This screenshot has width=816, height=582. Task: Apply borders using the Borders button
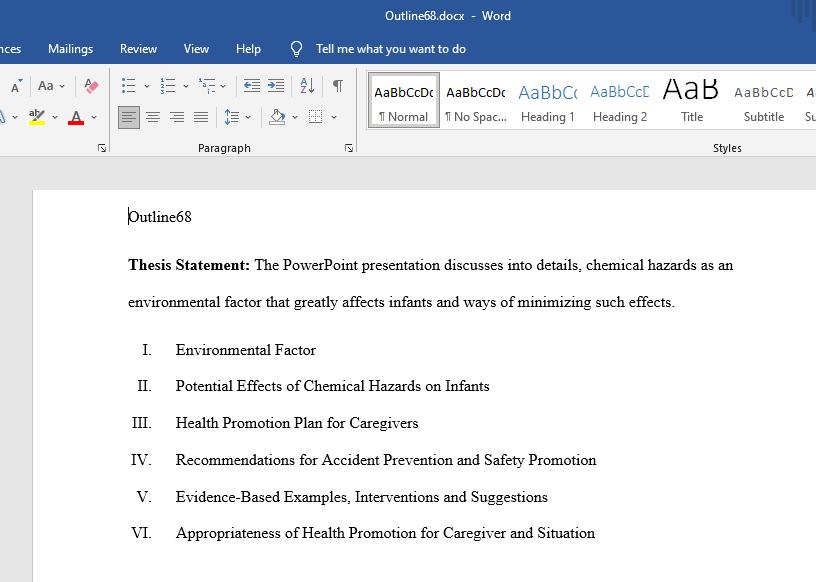(x=315, y=117)
